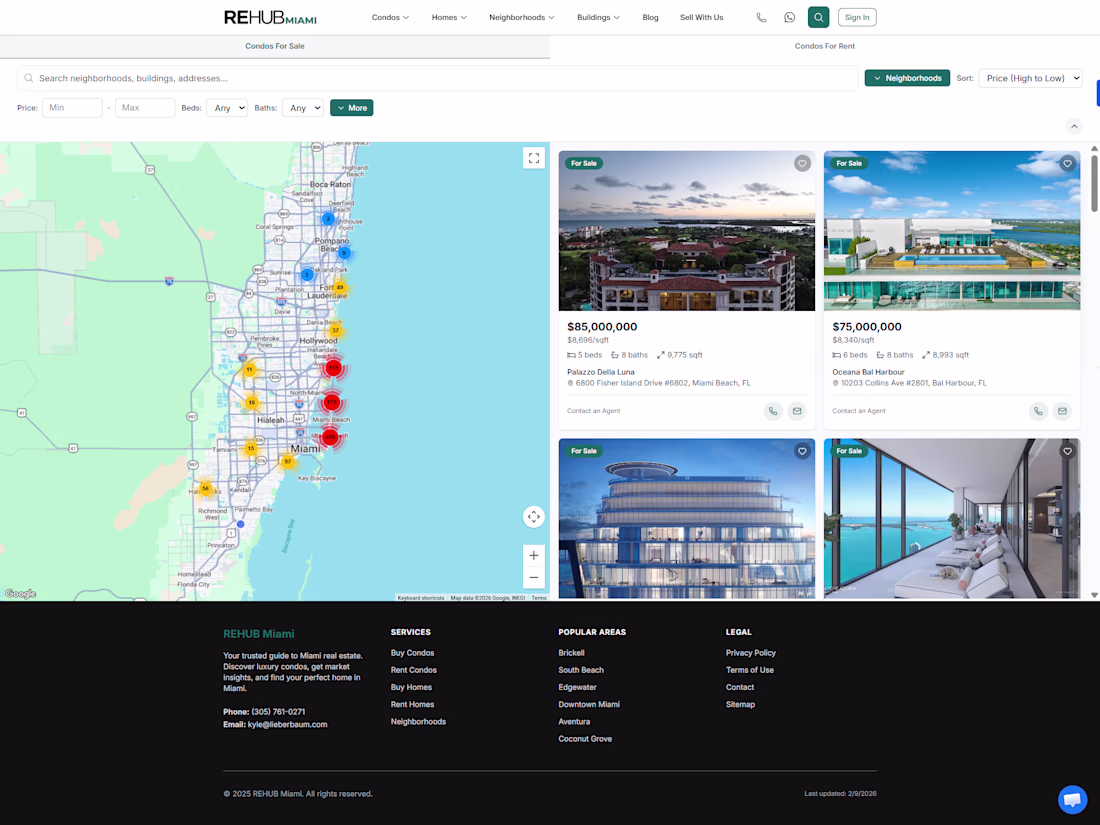The image size is (1100, 825).
Task: Open Sitemap footer link
Action: click(x=740, y=704)
